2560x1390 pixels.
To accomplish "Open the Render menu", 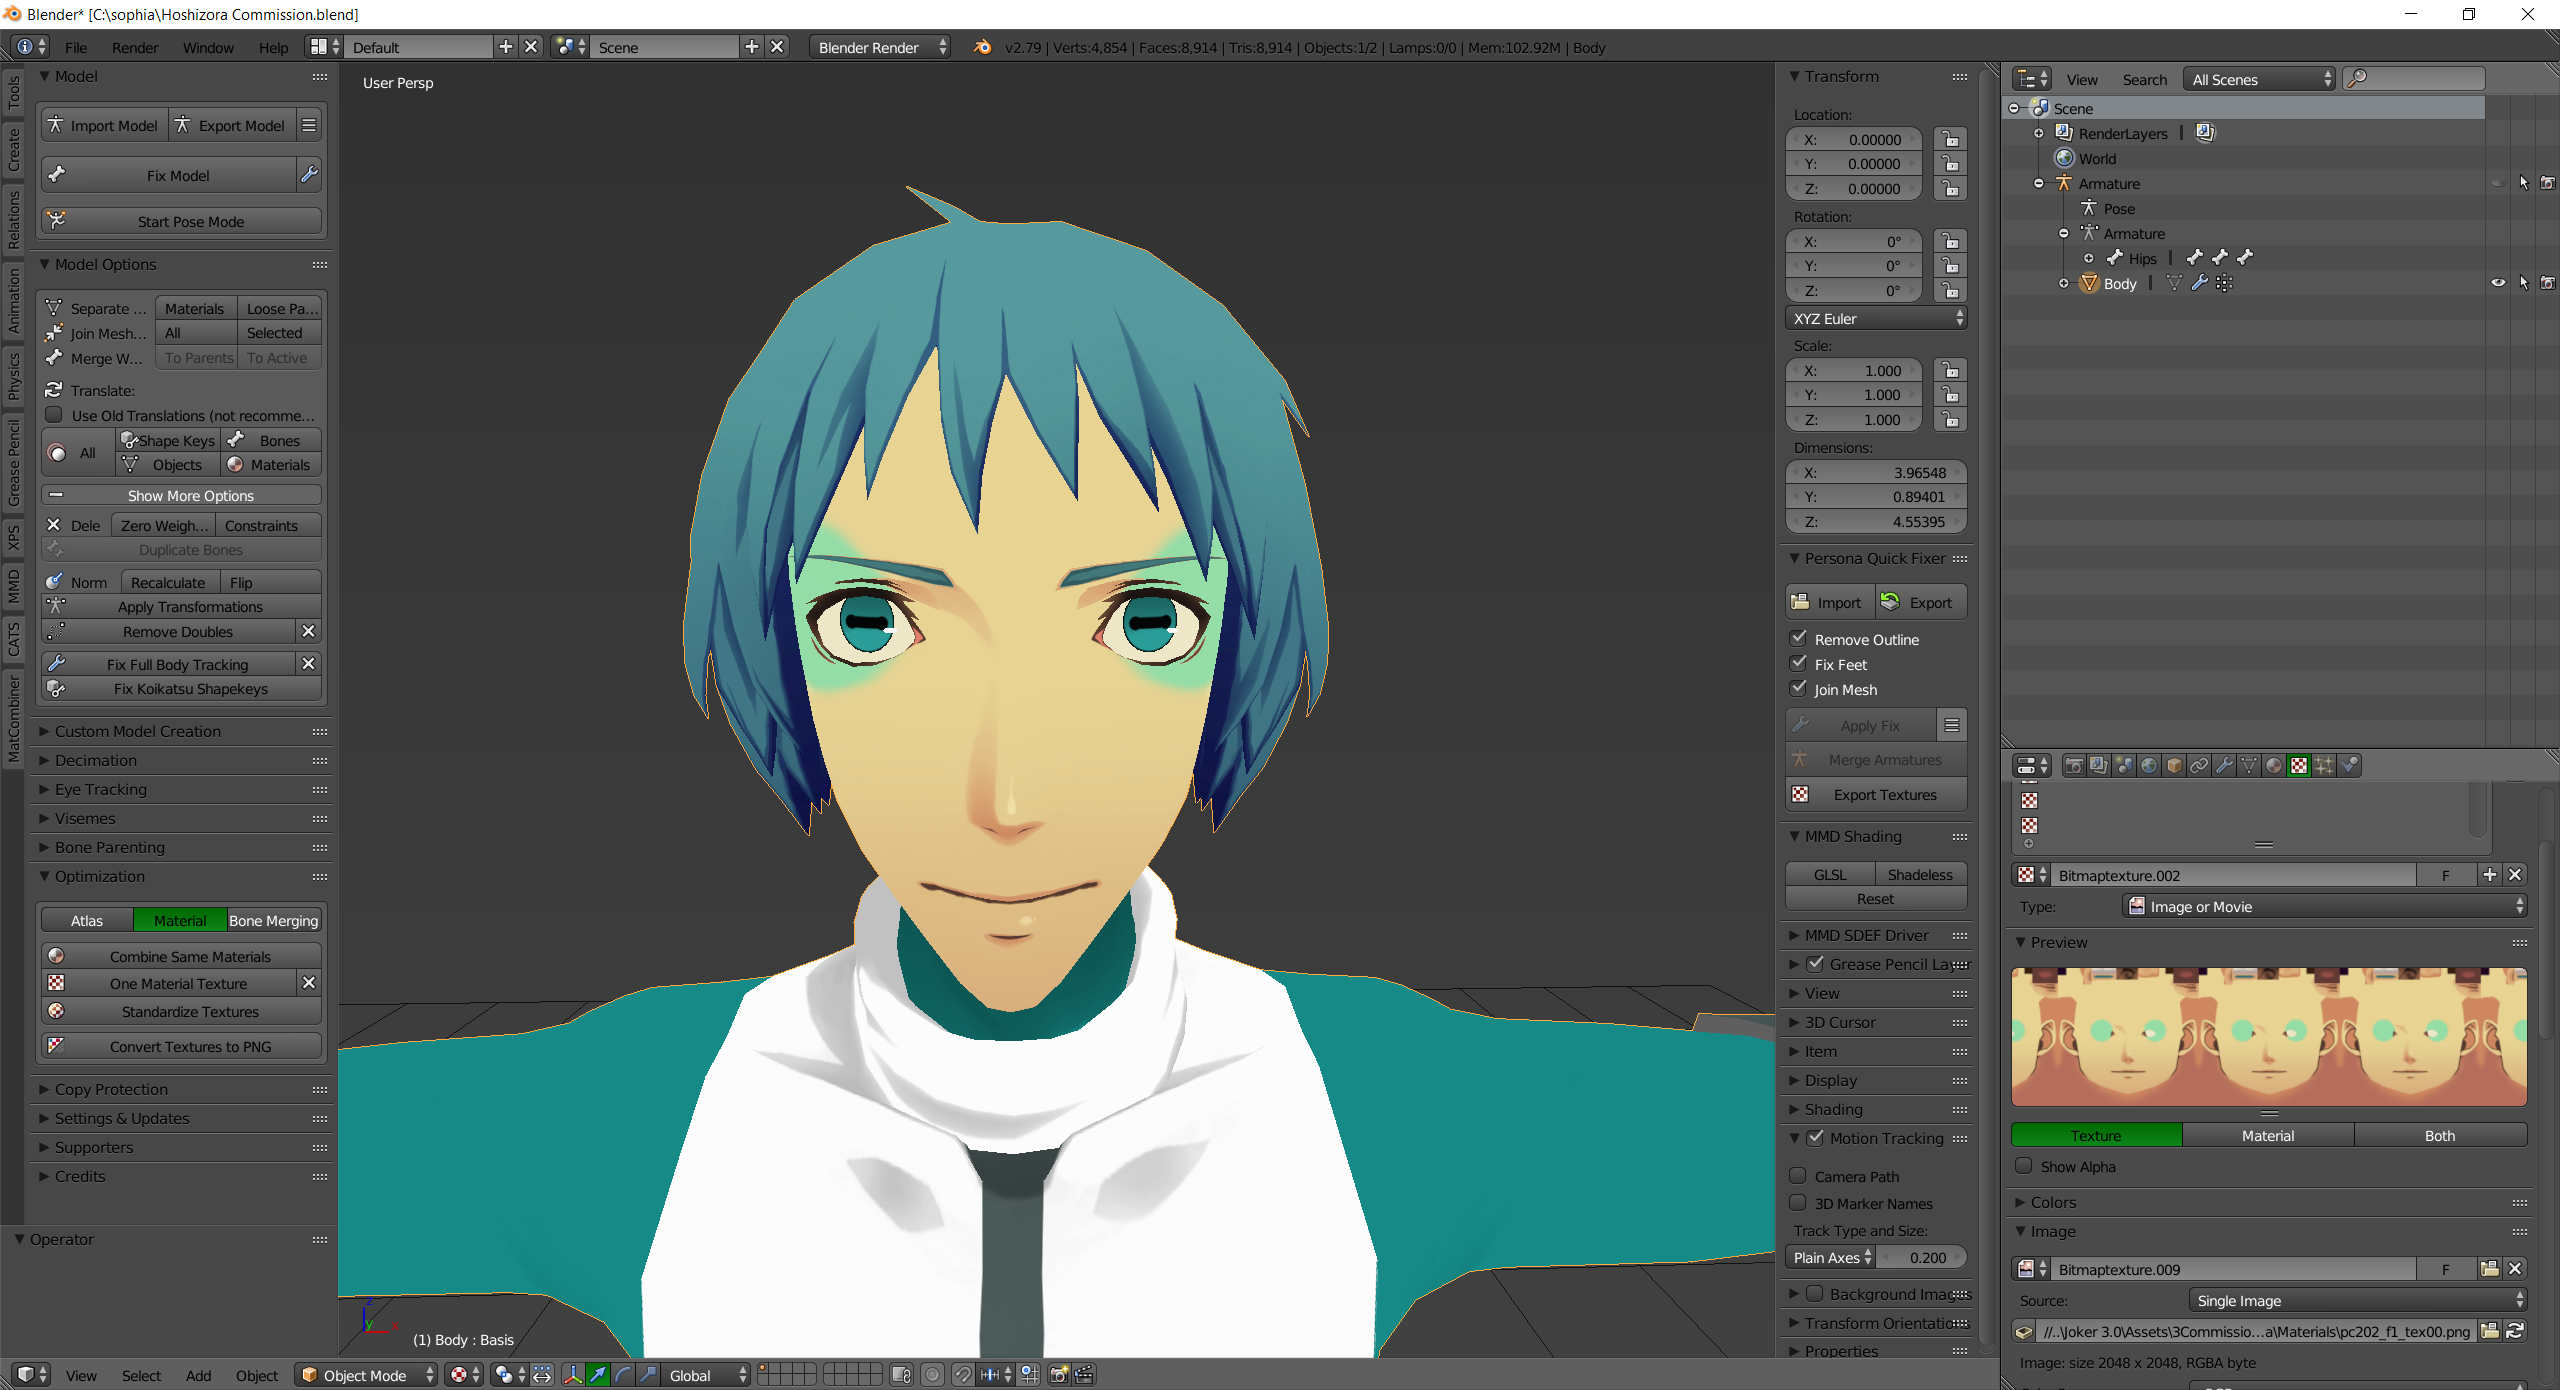I will click(x=135, y=47).
